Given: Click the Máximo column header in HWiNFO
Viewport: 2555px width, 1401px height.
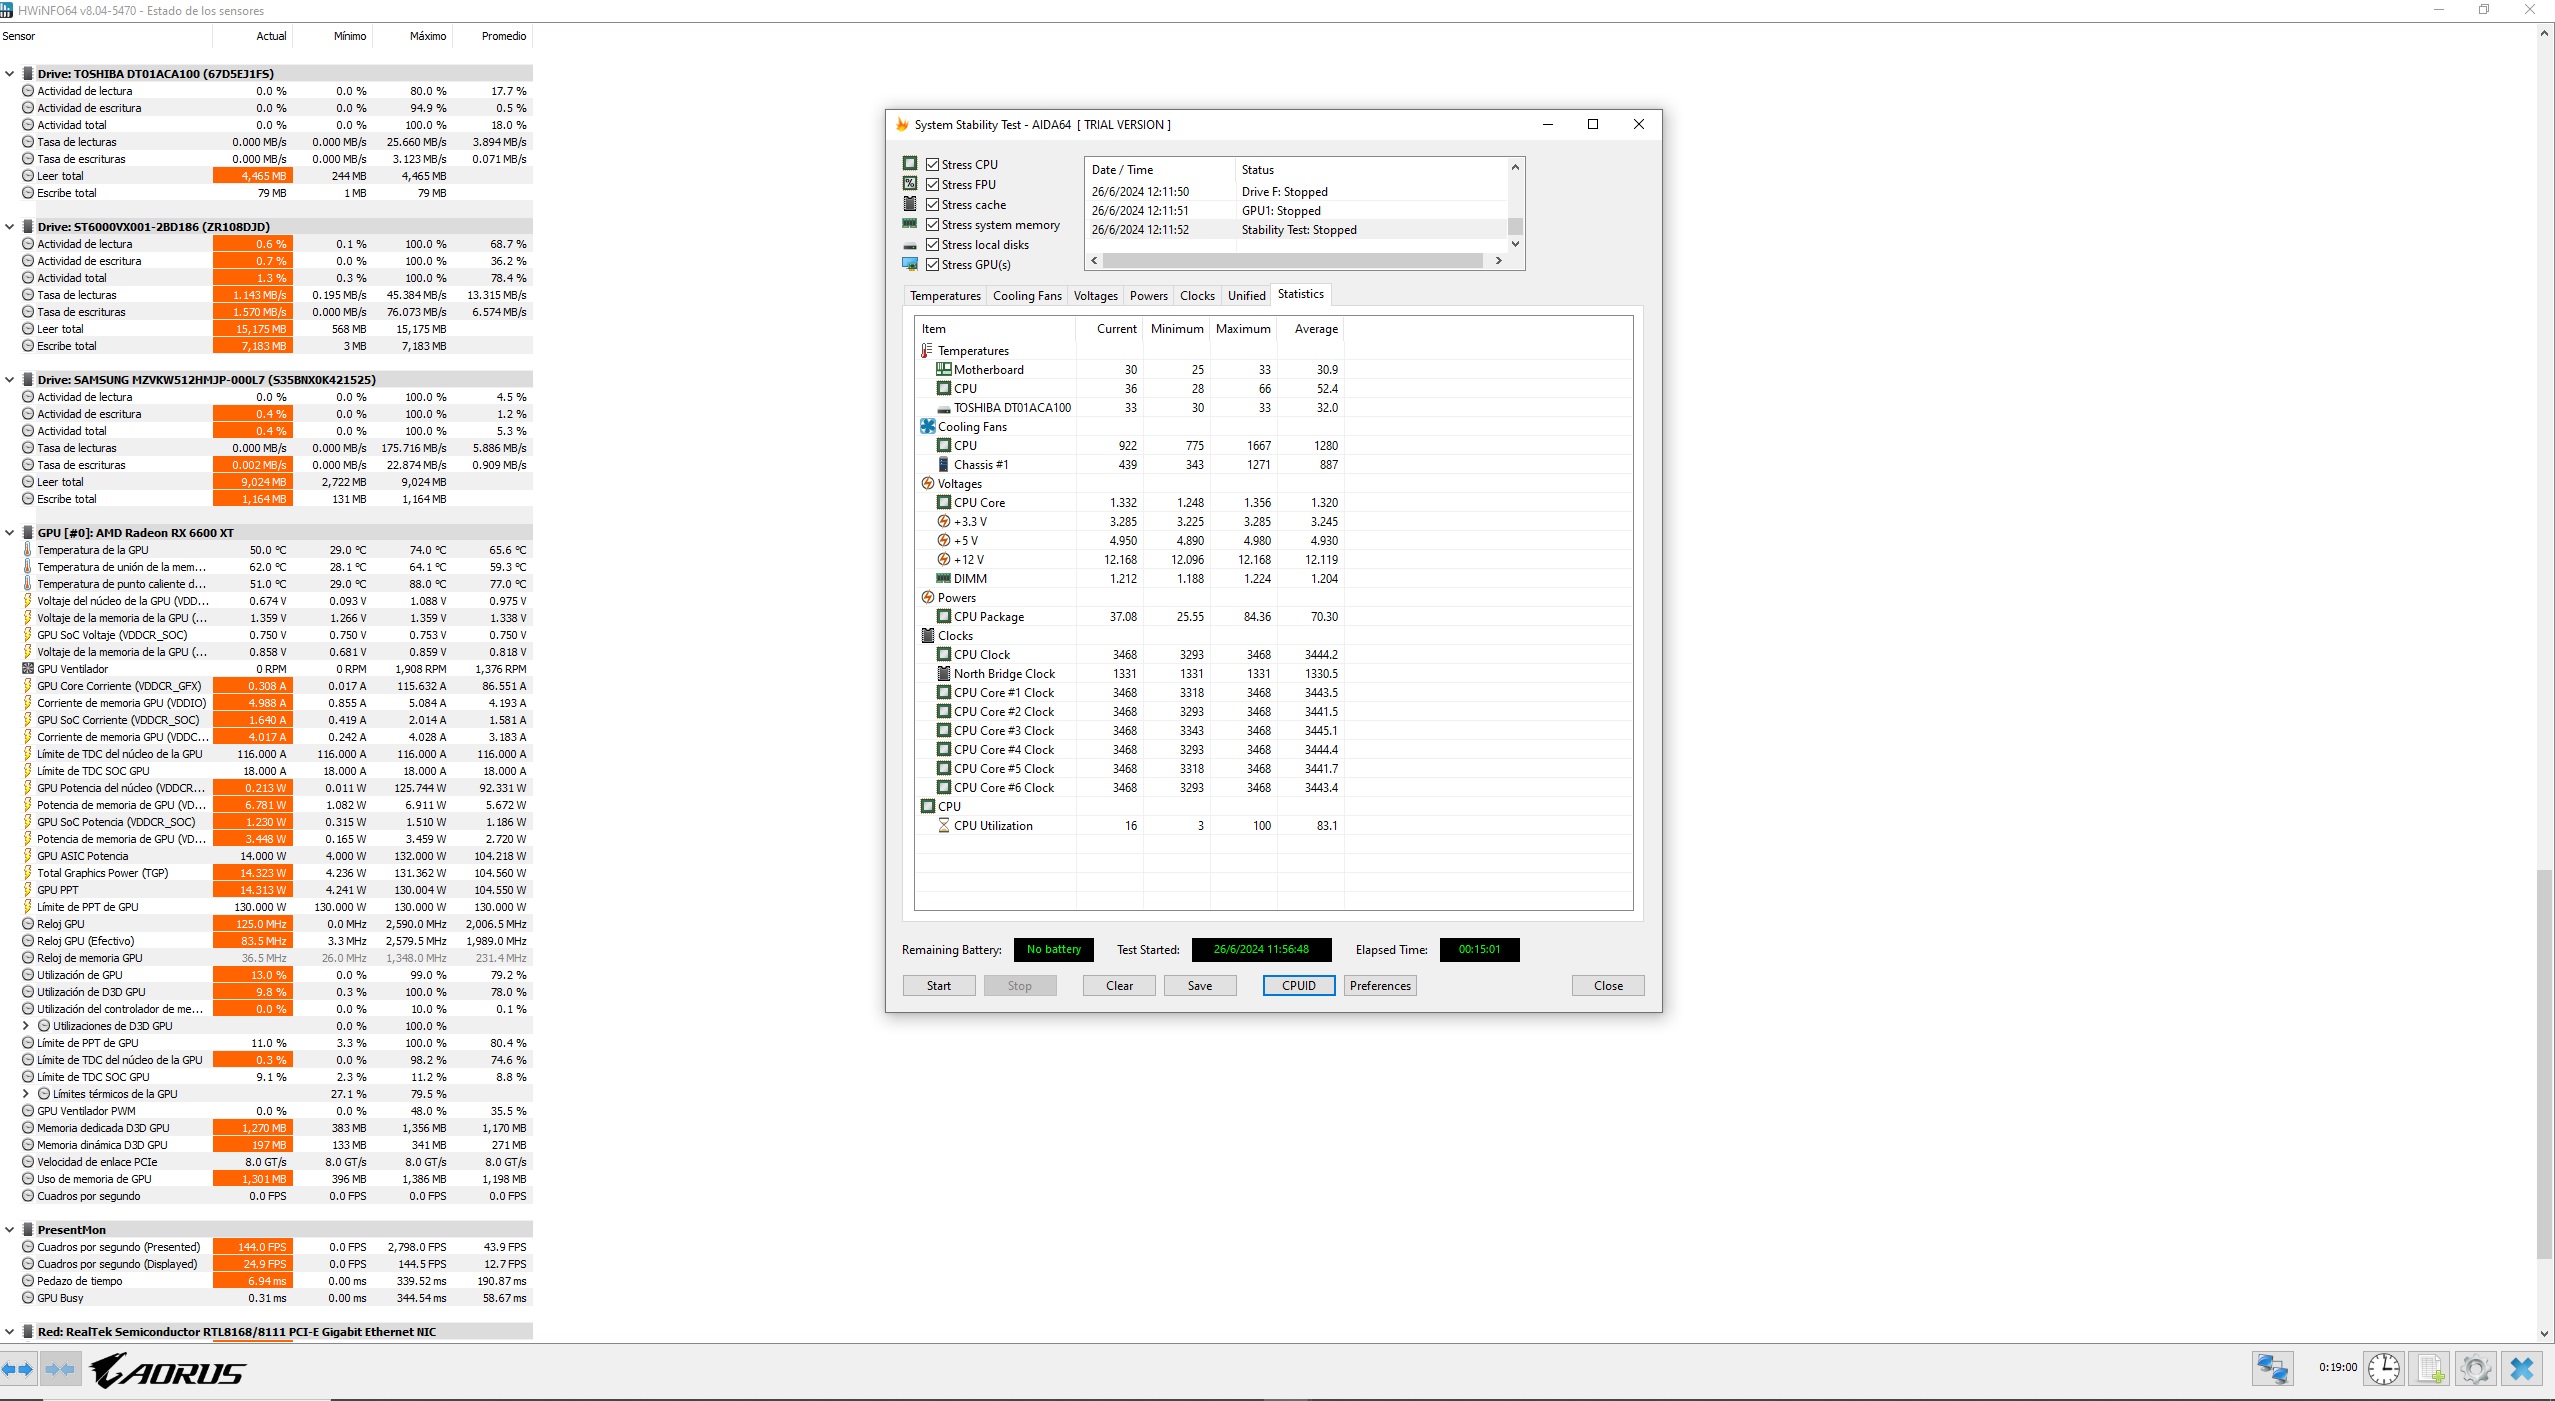Looking at the screenshot, I should click(413, 36).
